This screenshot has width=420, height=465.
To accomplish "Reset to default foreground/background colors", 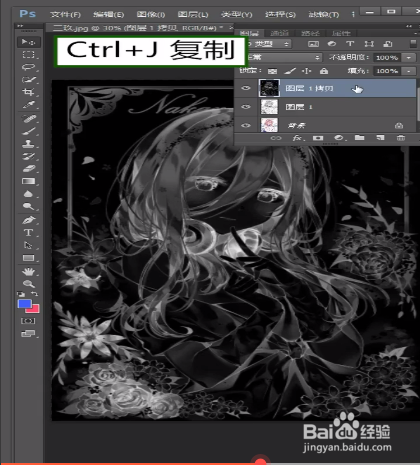I will (x=21, y=294).
